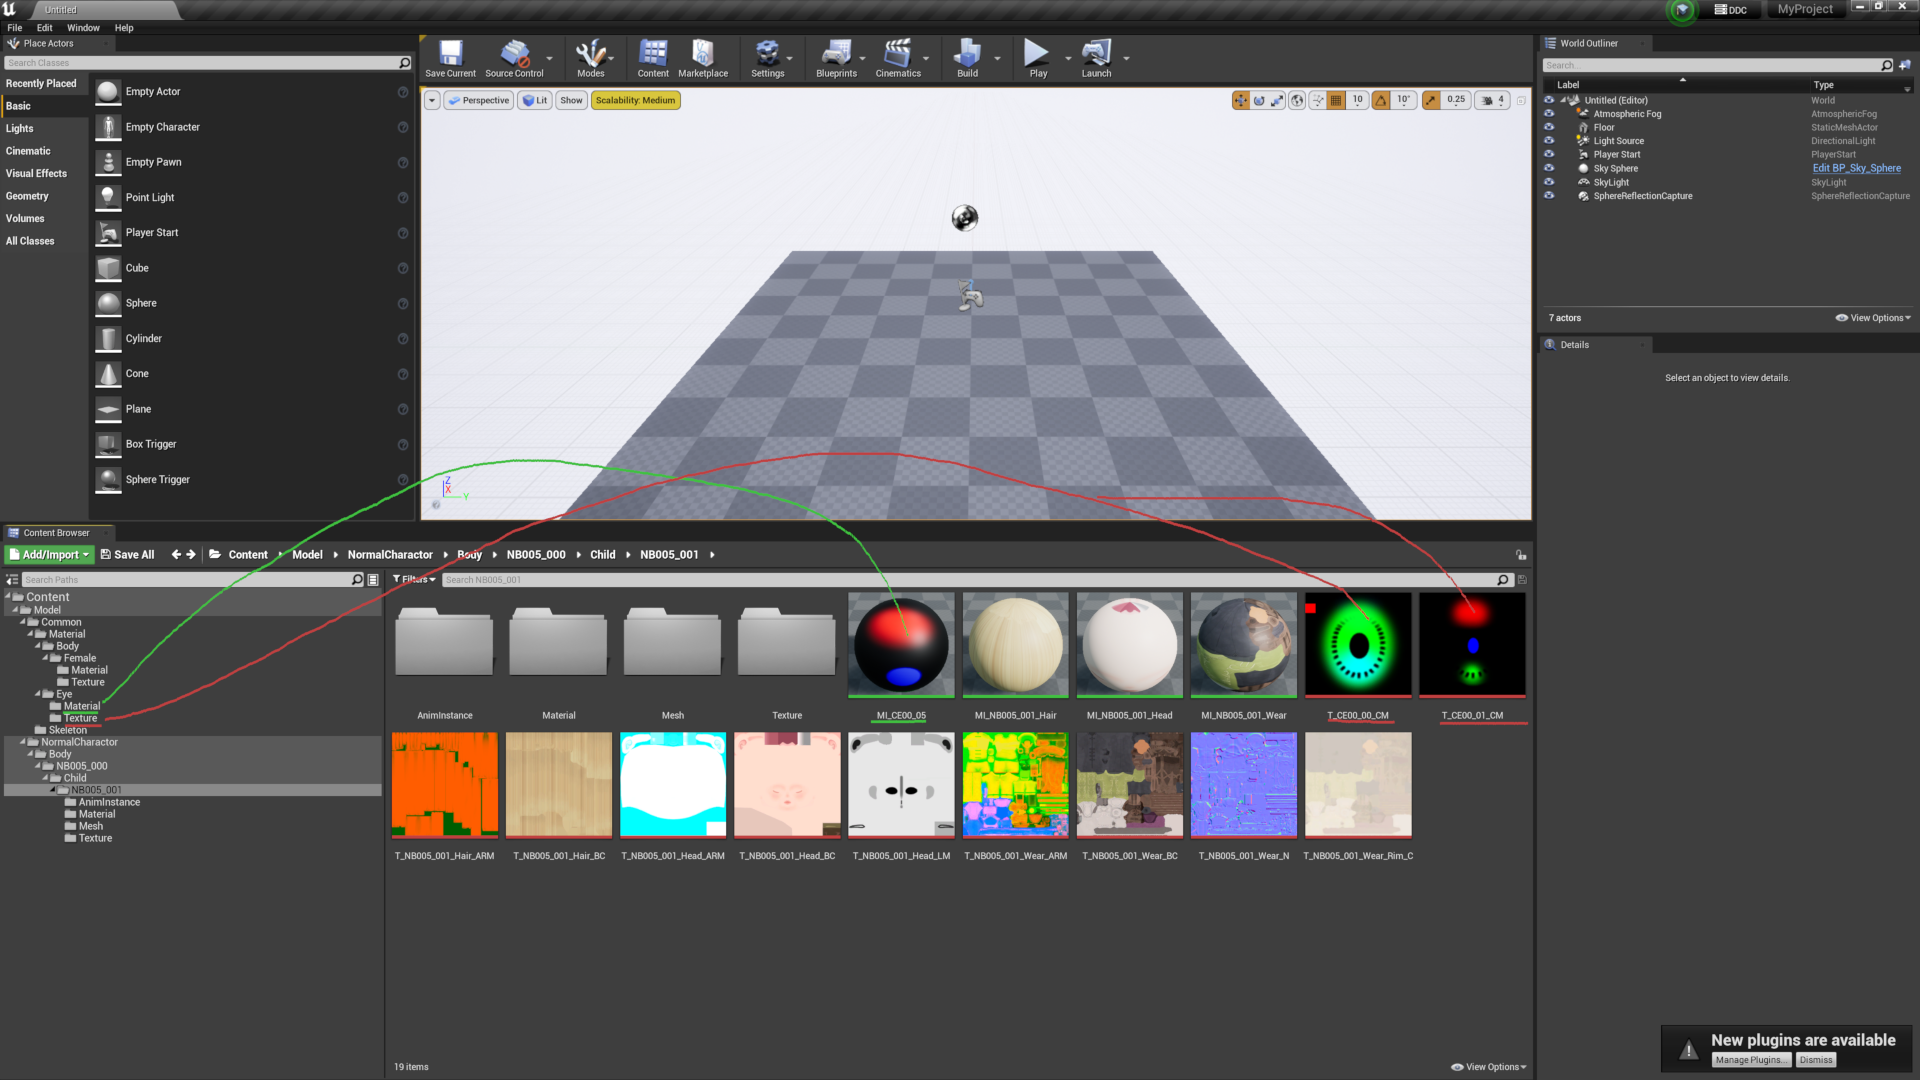
Task: Open the Marketplace icon
Action: 703,58
